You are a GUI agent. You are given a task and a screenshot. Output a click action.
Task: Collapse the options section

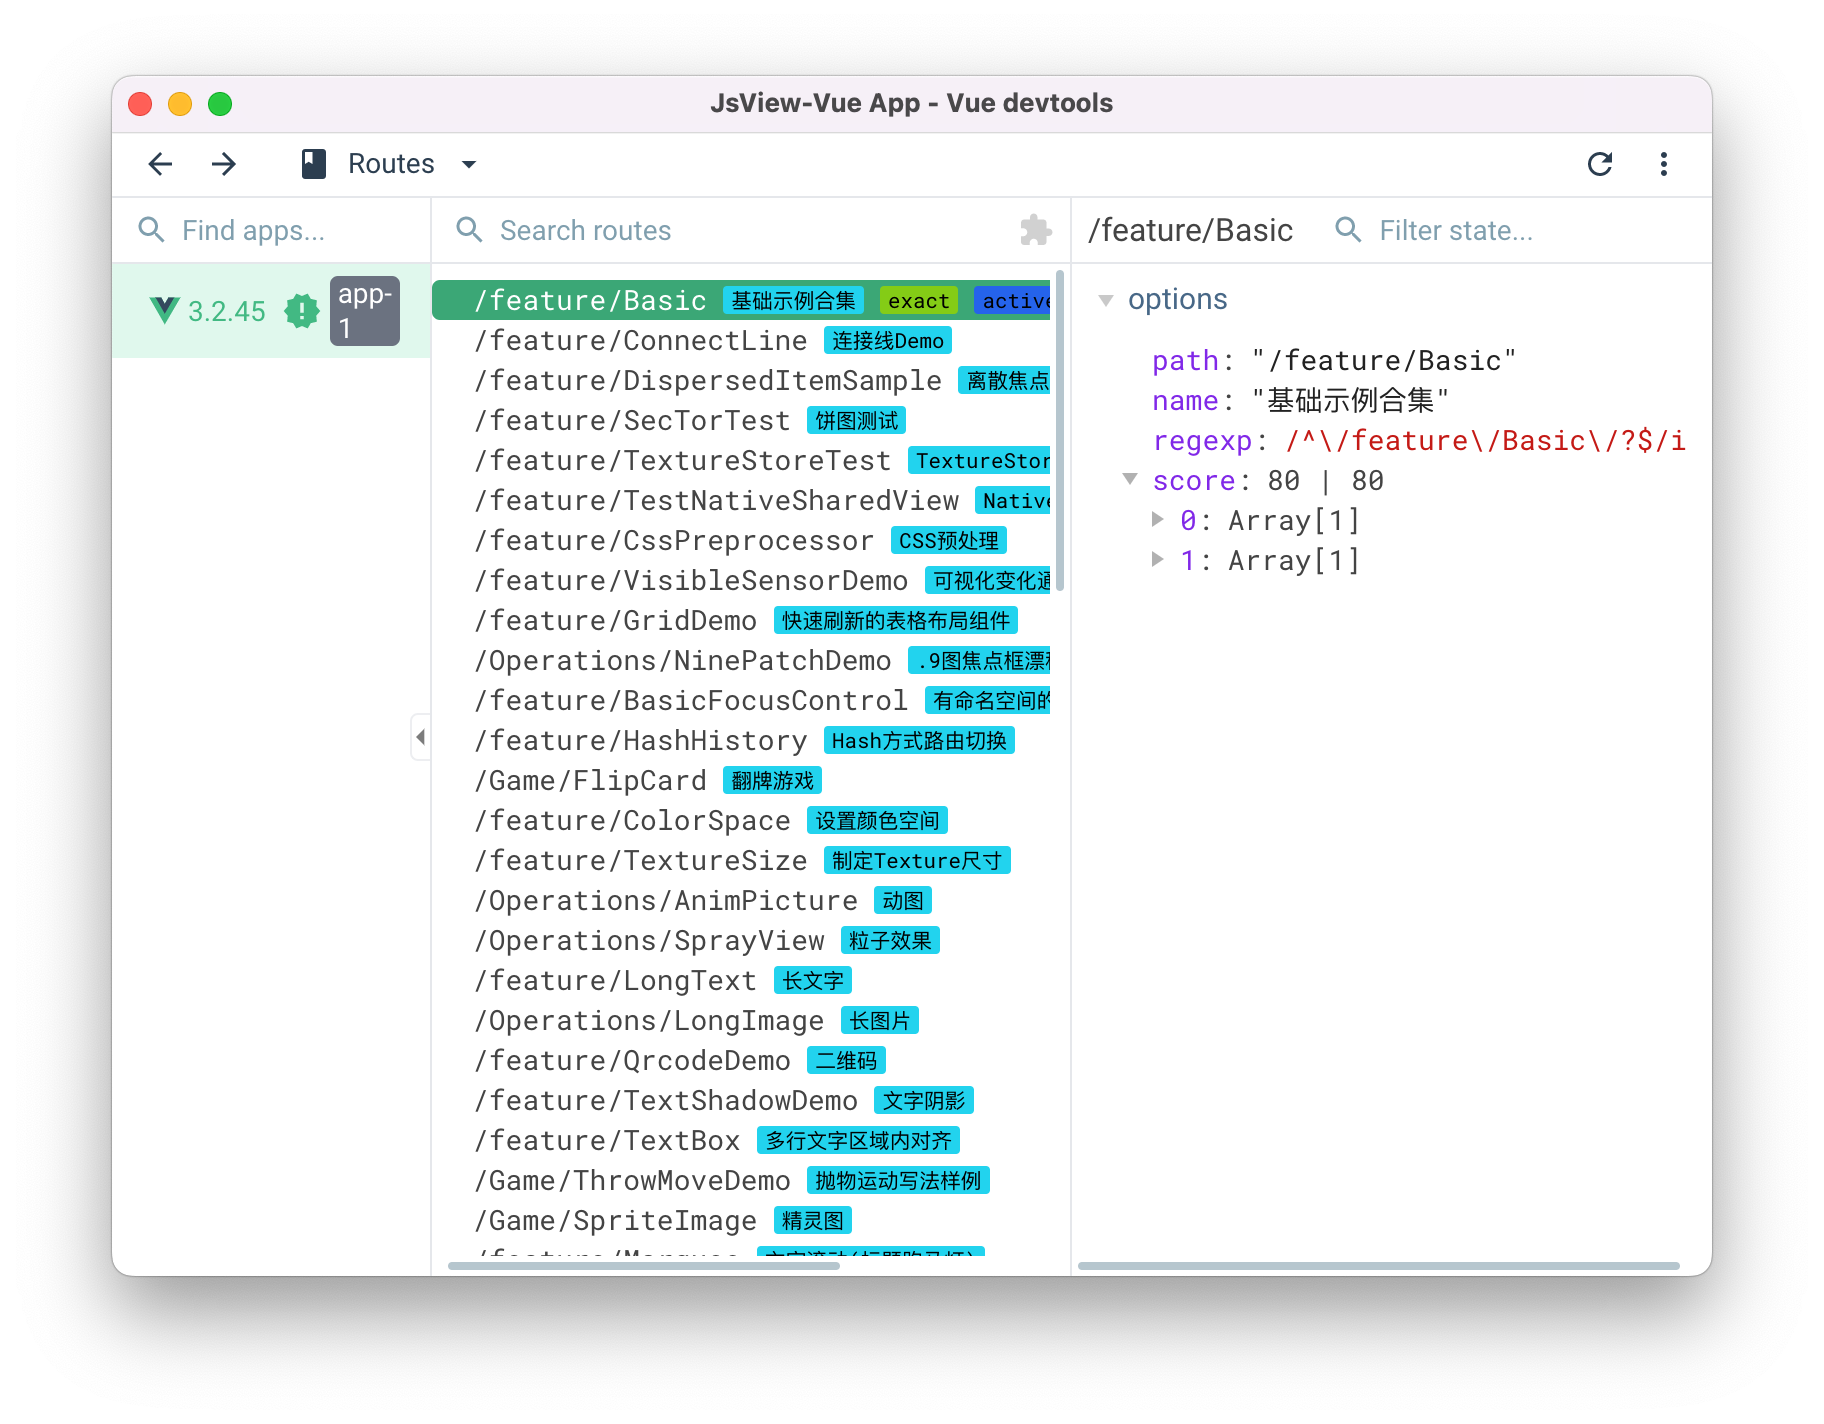point(1106,300)
